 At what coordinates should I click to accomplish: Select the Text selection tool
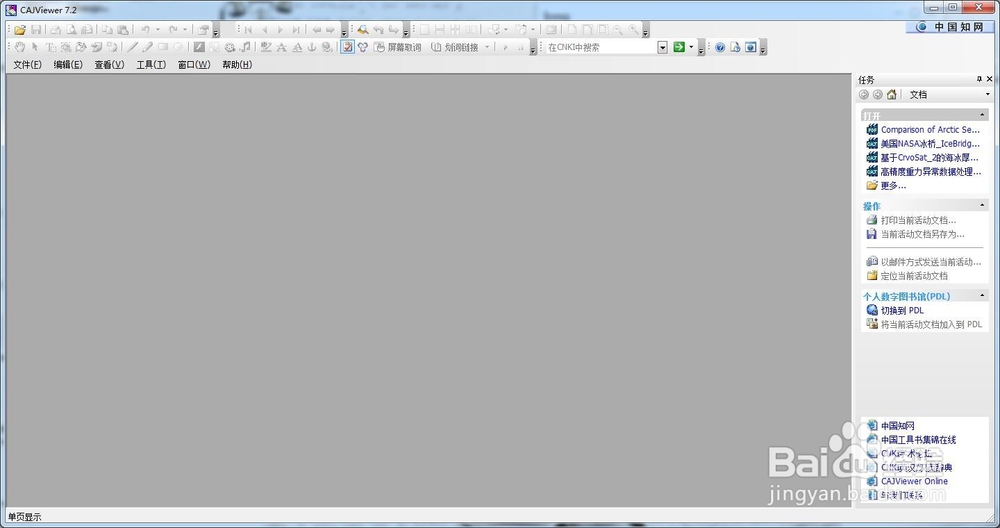(50, 47)
